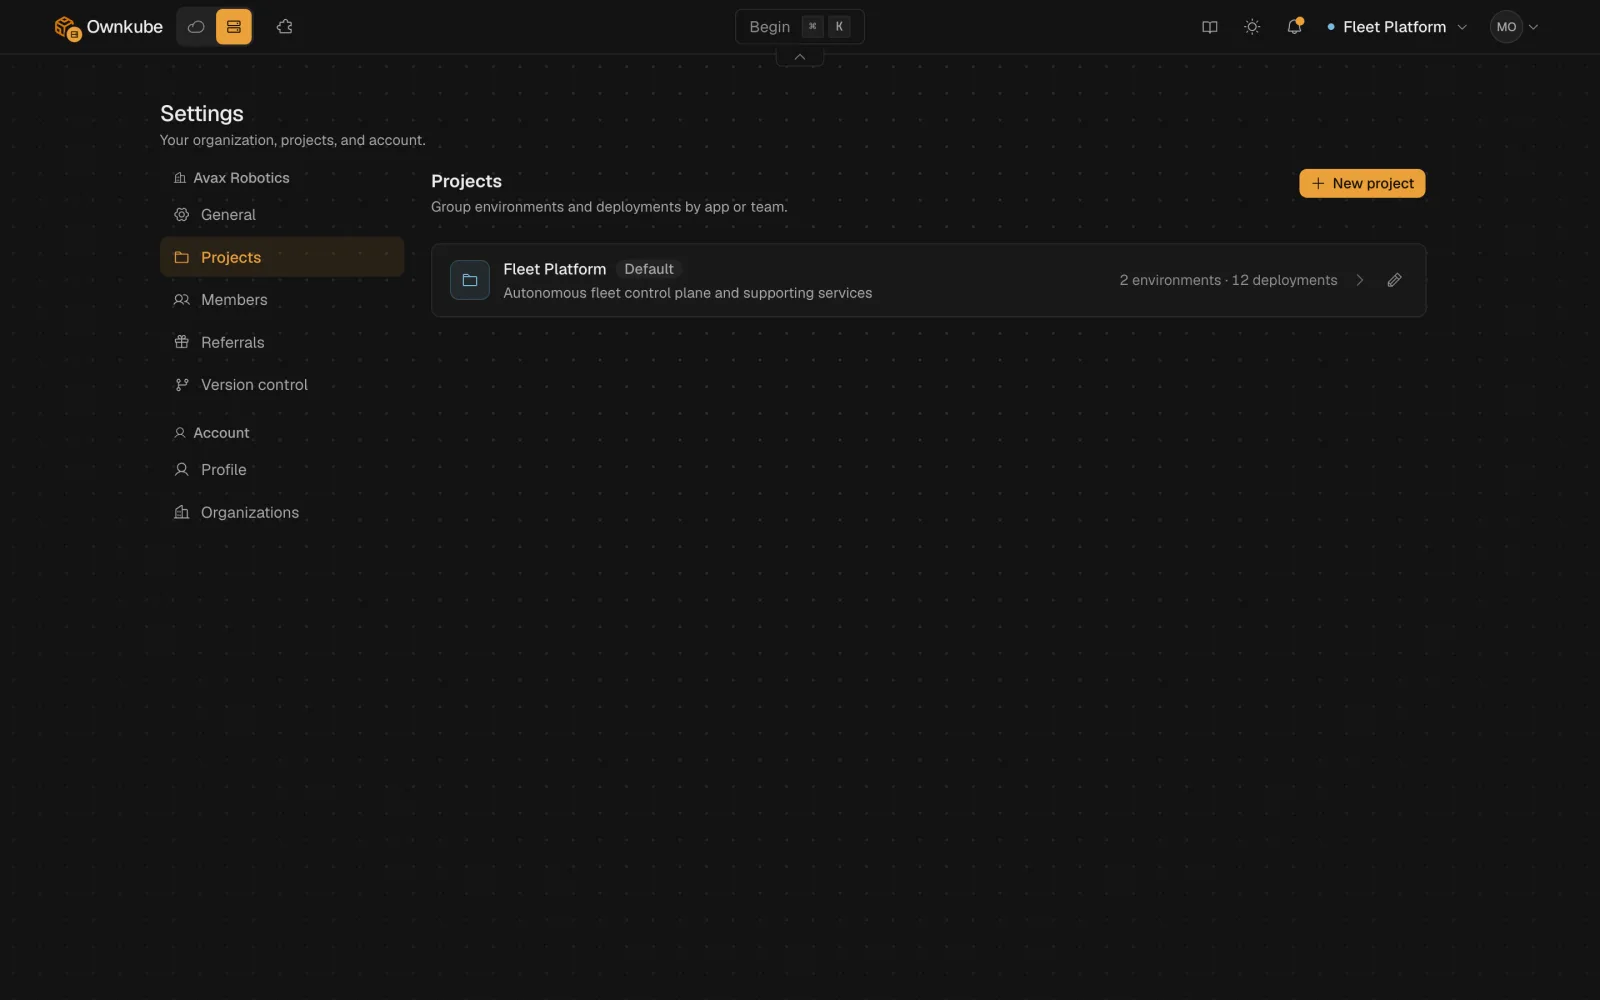Click the Profile person icon
Viewport: 1600px width, 1000px height.
point(181,470)
